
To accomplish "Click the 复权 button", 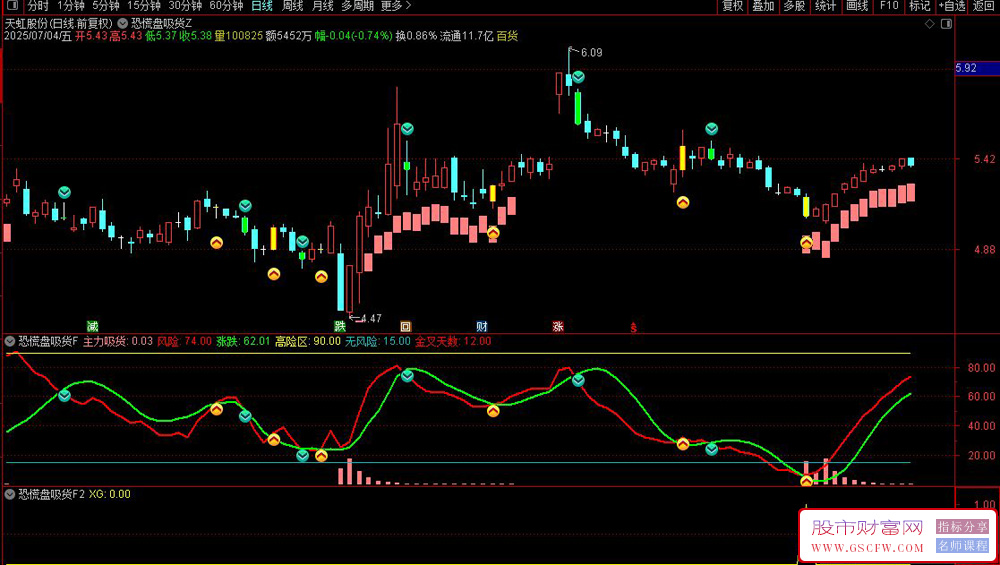I will click(x=733, y=6).
